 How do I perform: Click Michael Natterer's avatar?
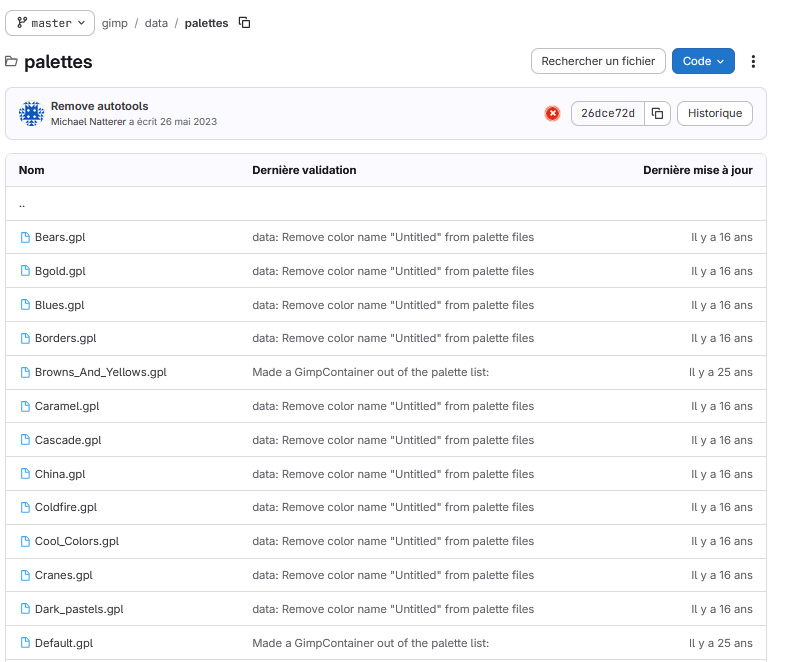(32, 113)
